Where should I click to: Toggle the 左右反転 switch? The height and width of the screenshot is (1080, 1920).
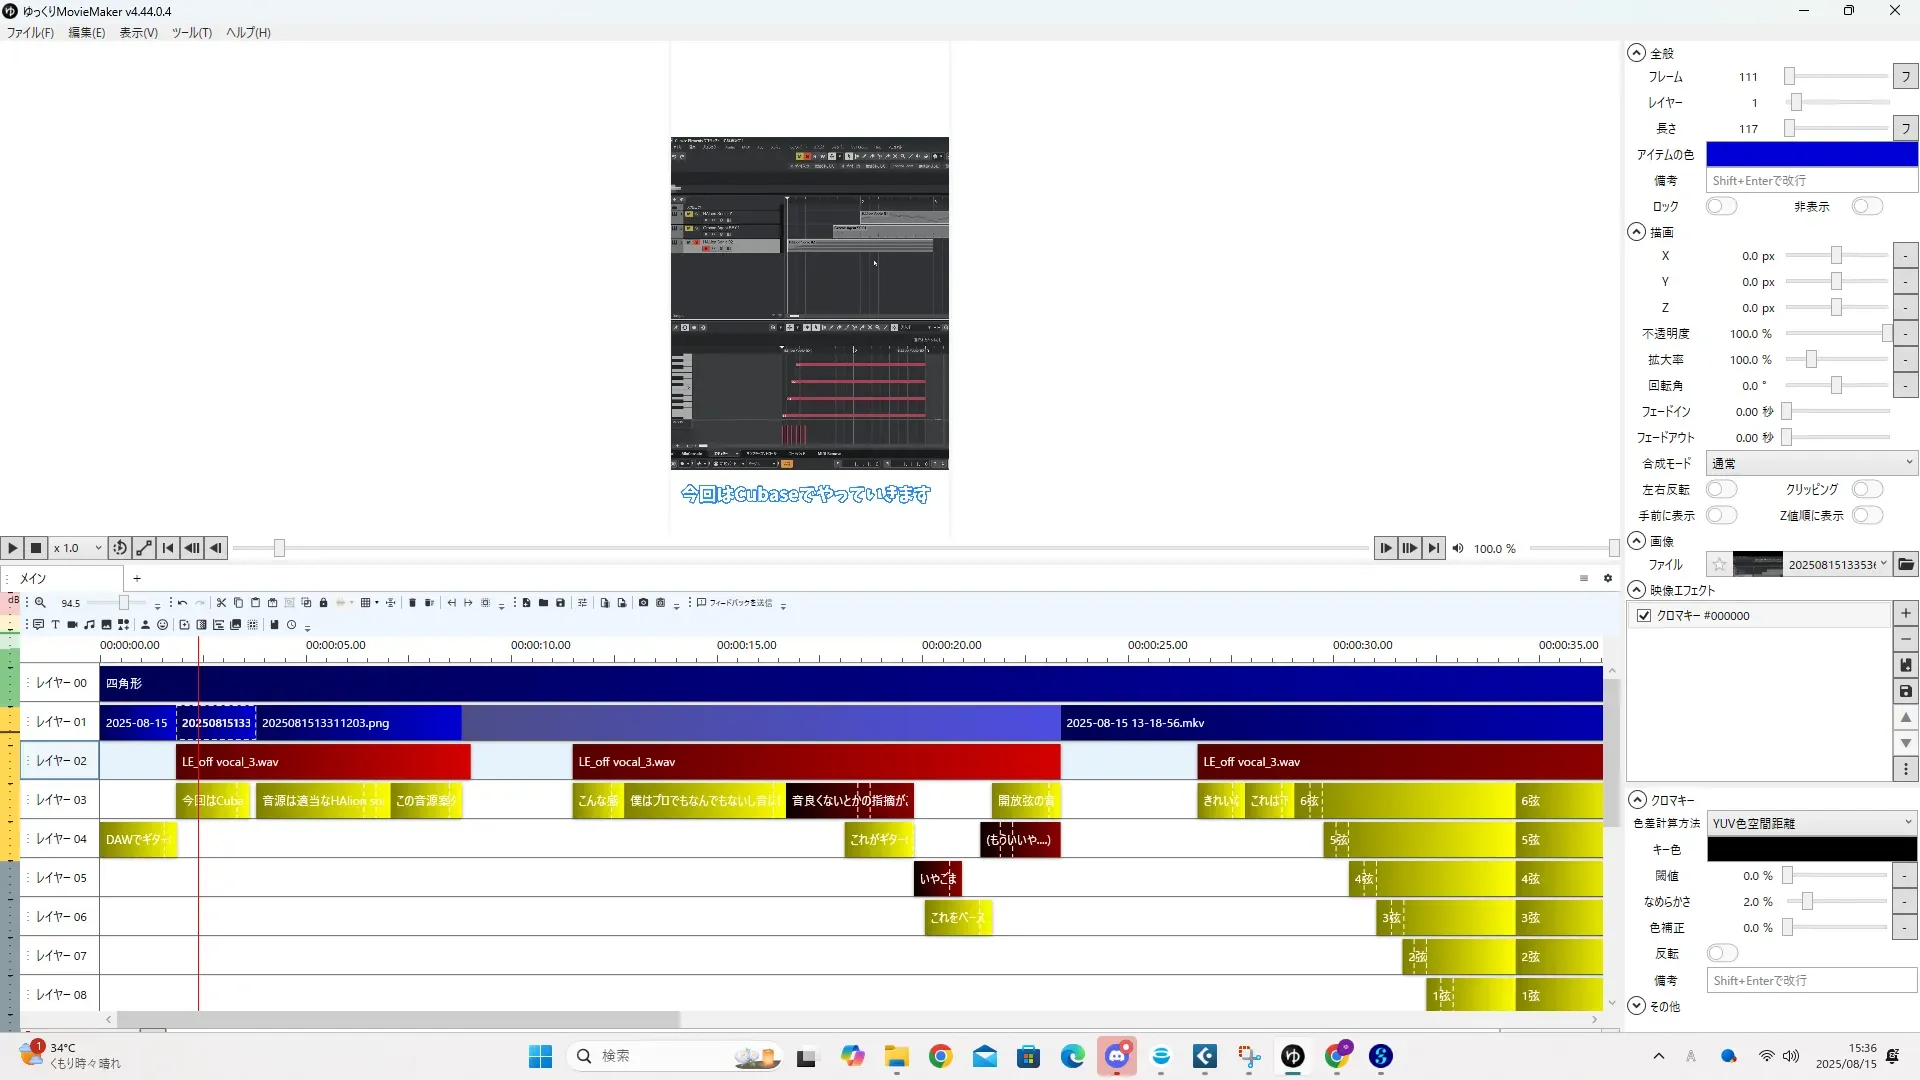(x=1721, y=489)
